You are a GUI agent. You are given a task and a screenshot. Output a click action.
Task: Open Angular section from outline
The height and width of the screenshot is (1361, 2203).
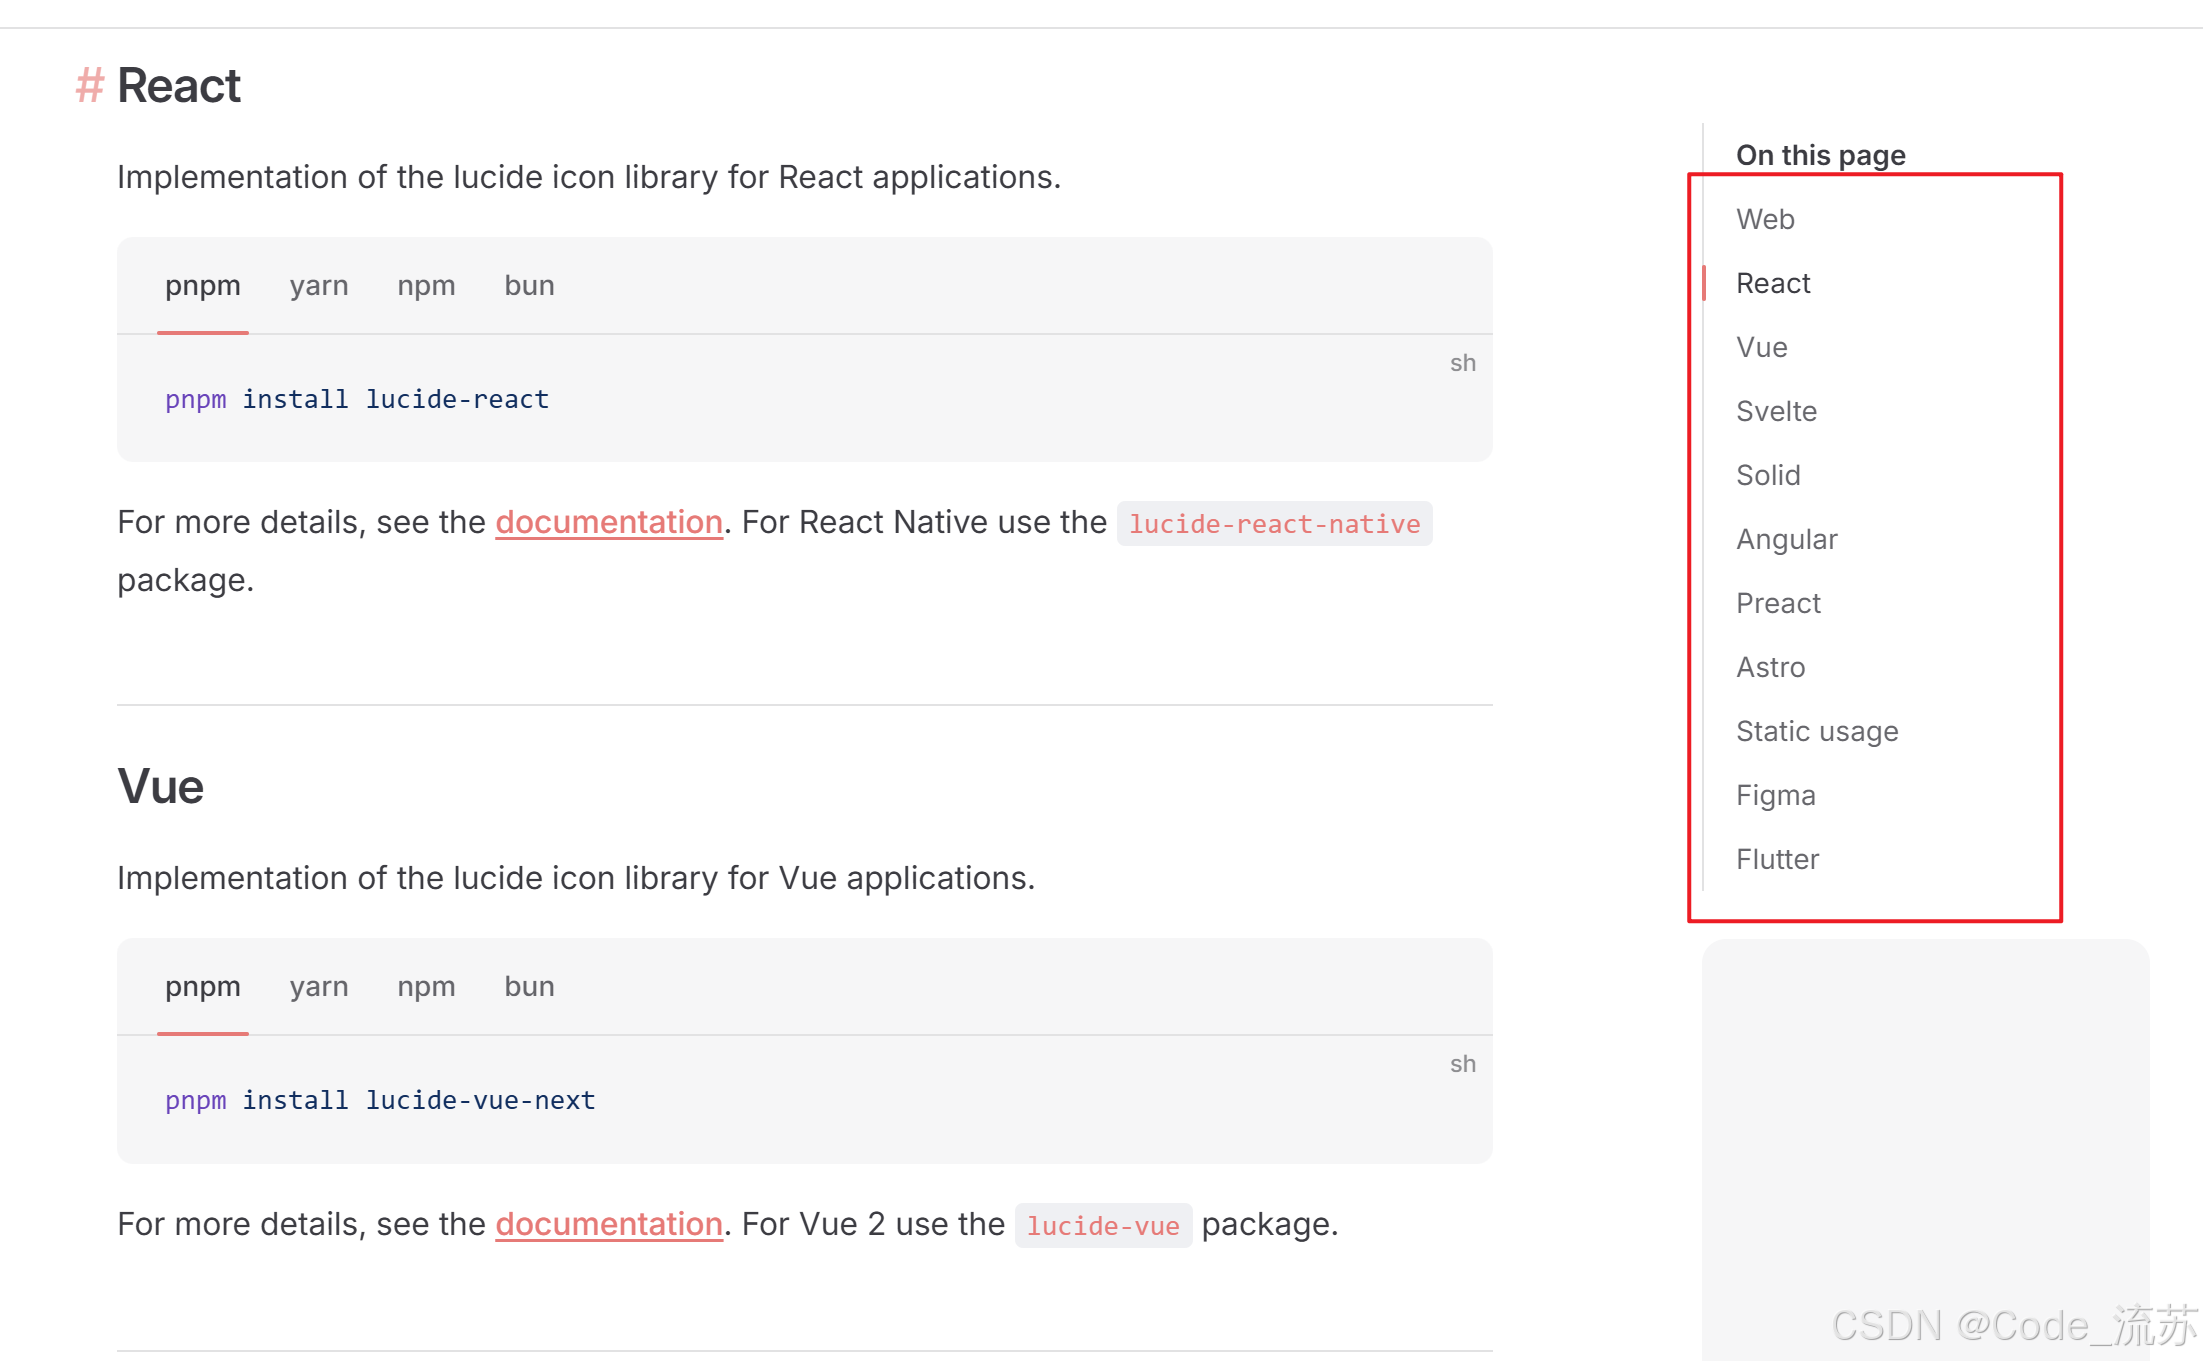(1786, 540)
